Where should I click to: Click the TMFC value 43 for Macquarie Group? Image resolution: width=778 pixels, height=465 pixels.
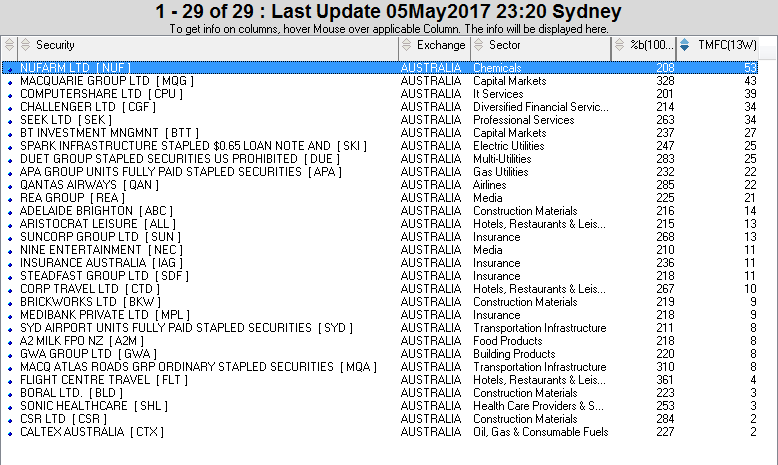[x=750, y=80]
